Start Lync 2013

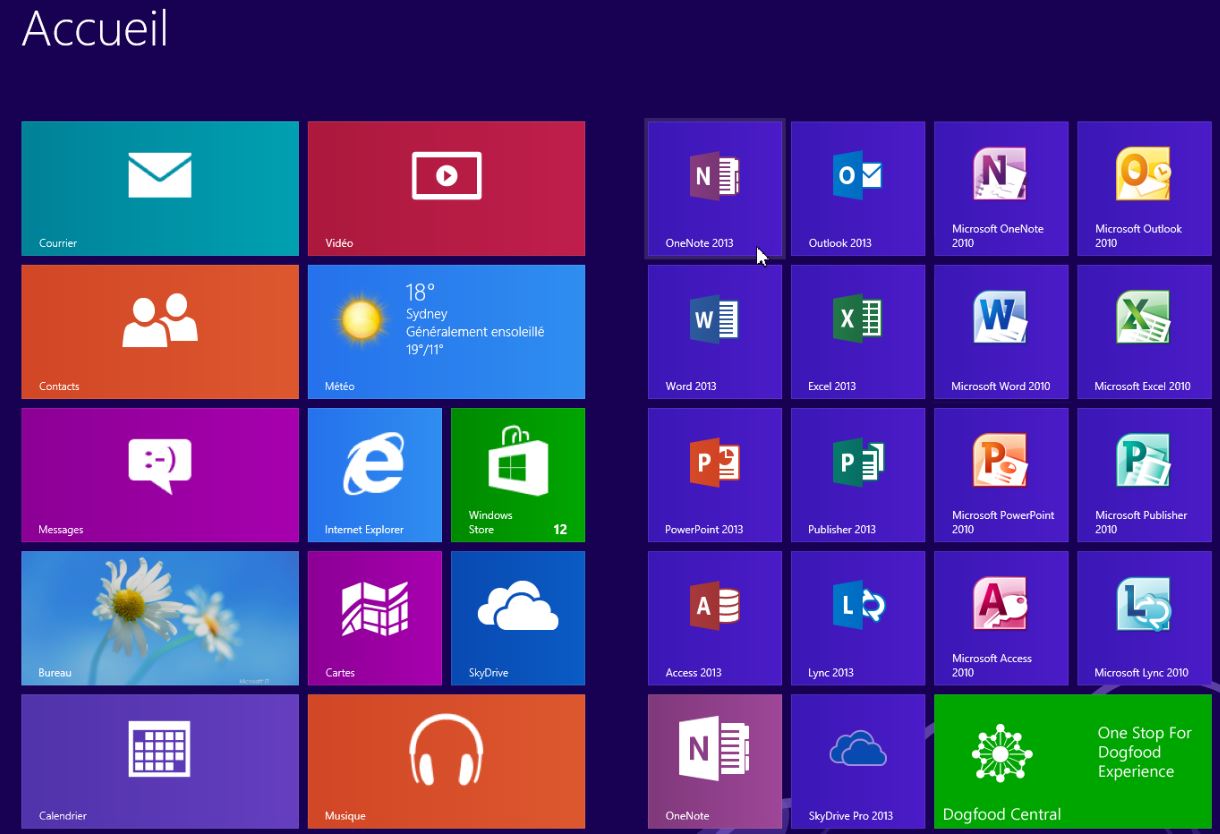click(857, 618)
